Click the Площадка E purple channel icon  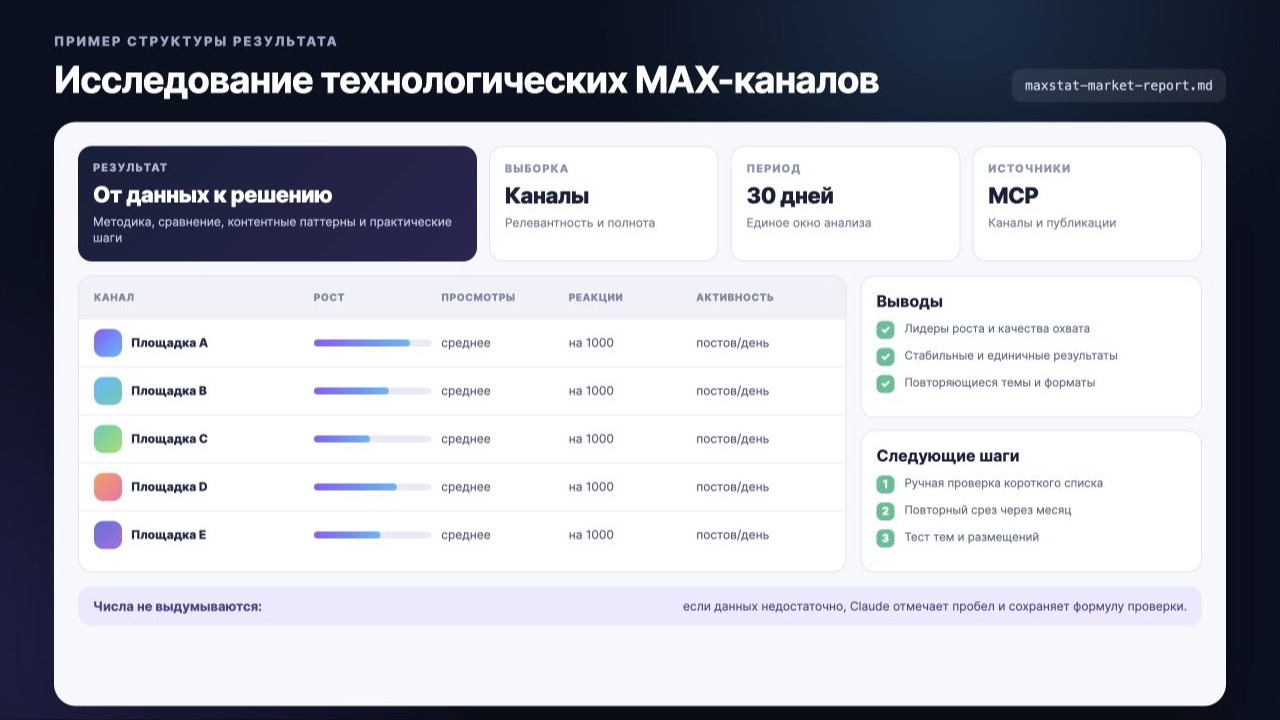coord(108,535)
